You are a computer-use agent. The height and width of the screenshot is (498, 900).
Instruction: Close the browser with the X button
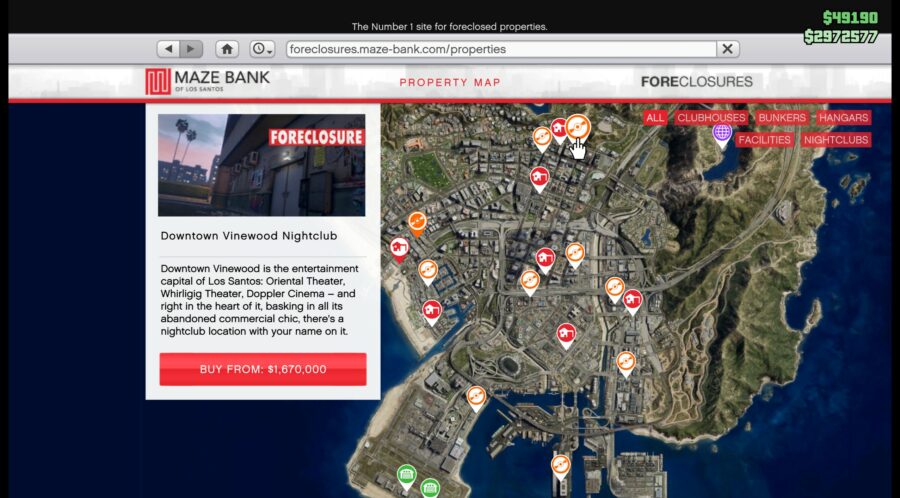coord(727,49)
